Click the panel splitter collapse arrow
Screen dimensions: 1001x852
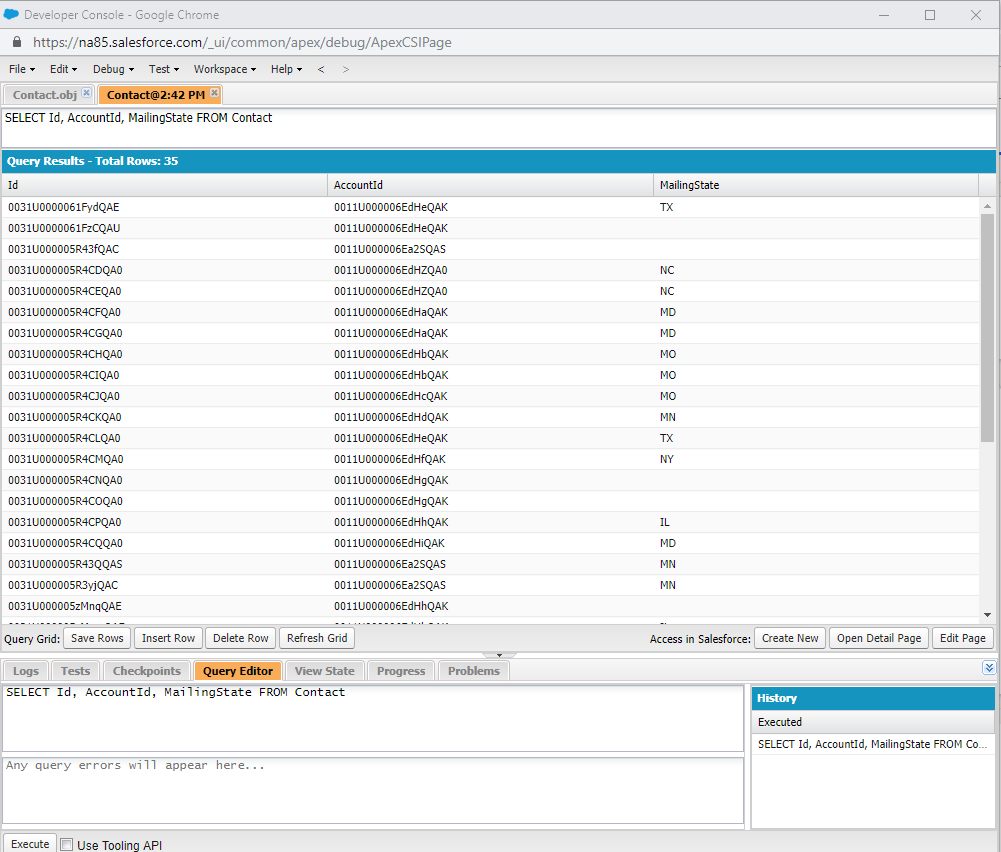(499, 655)
